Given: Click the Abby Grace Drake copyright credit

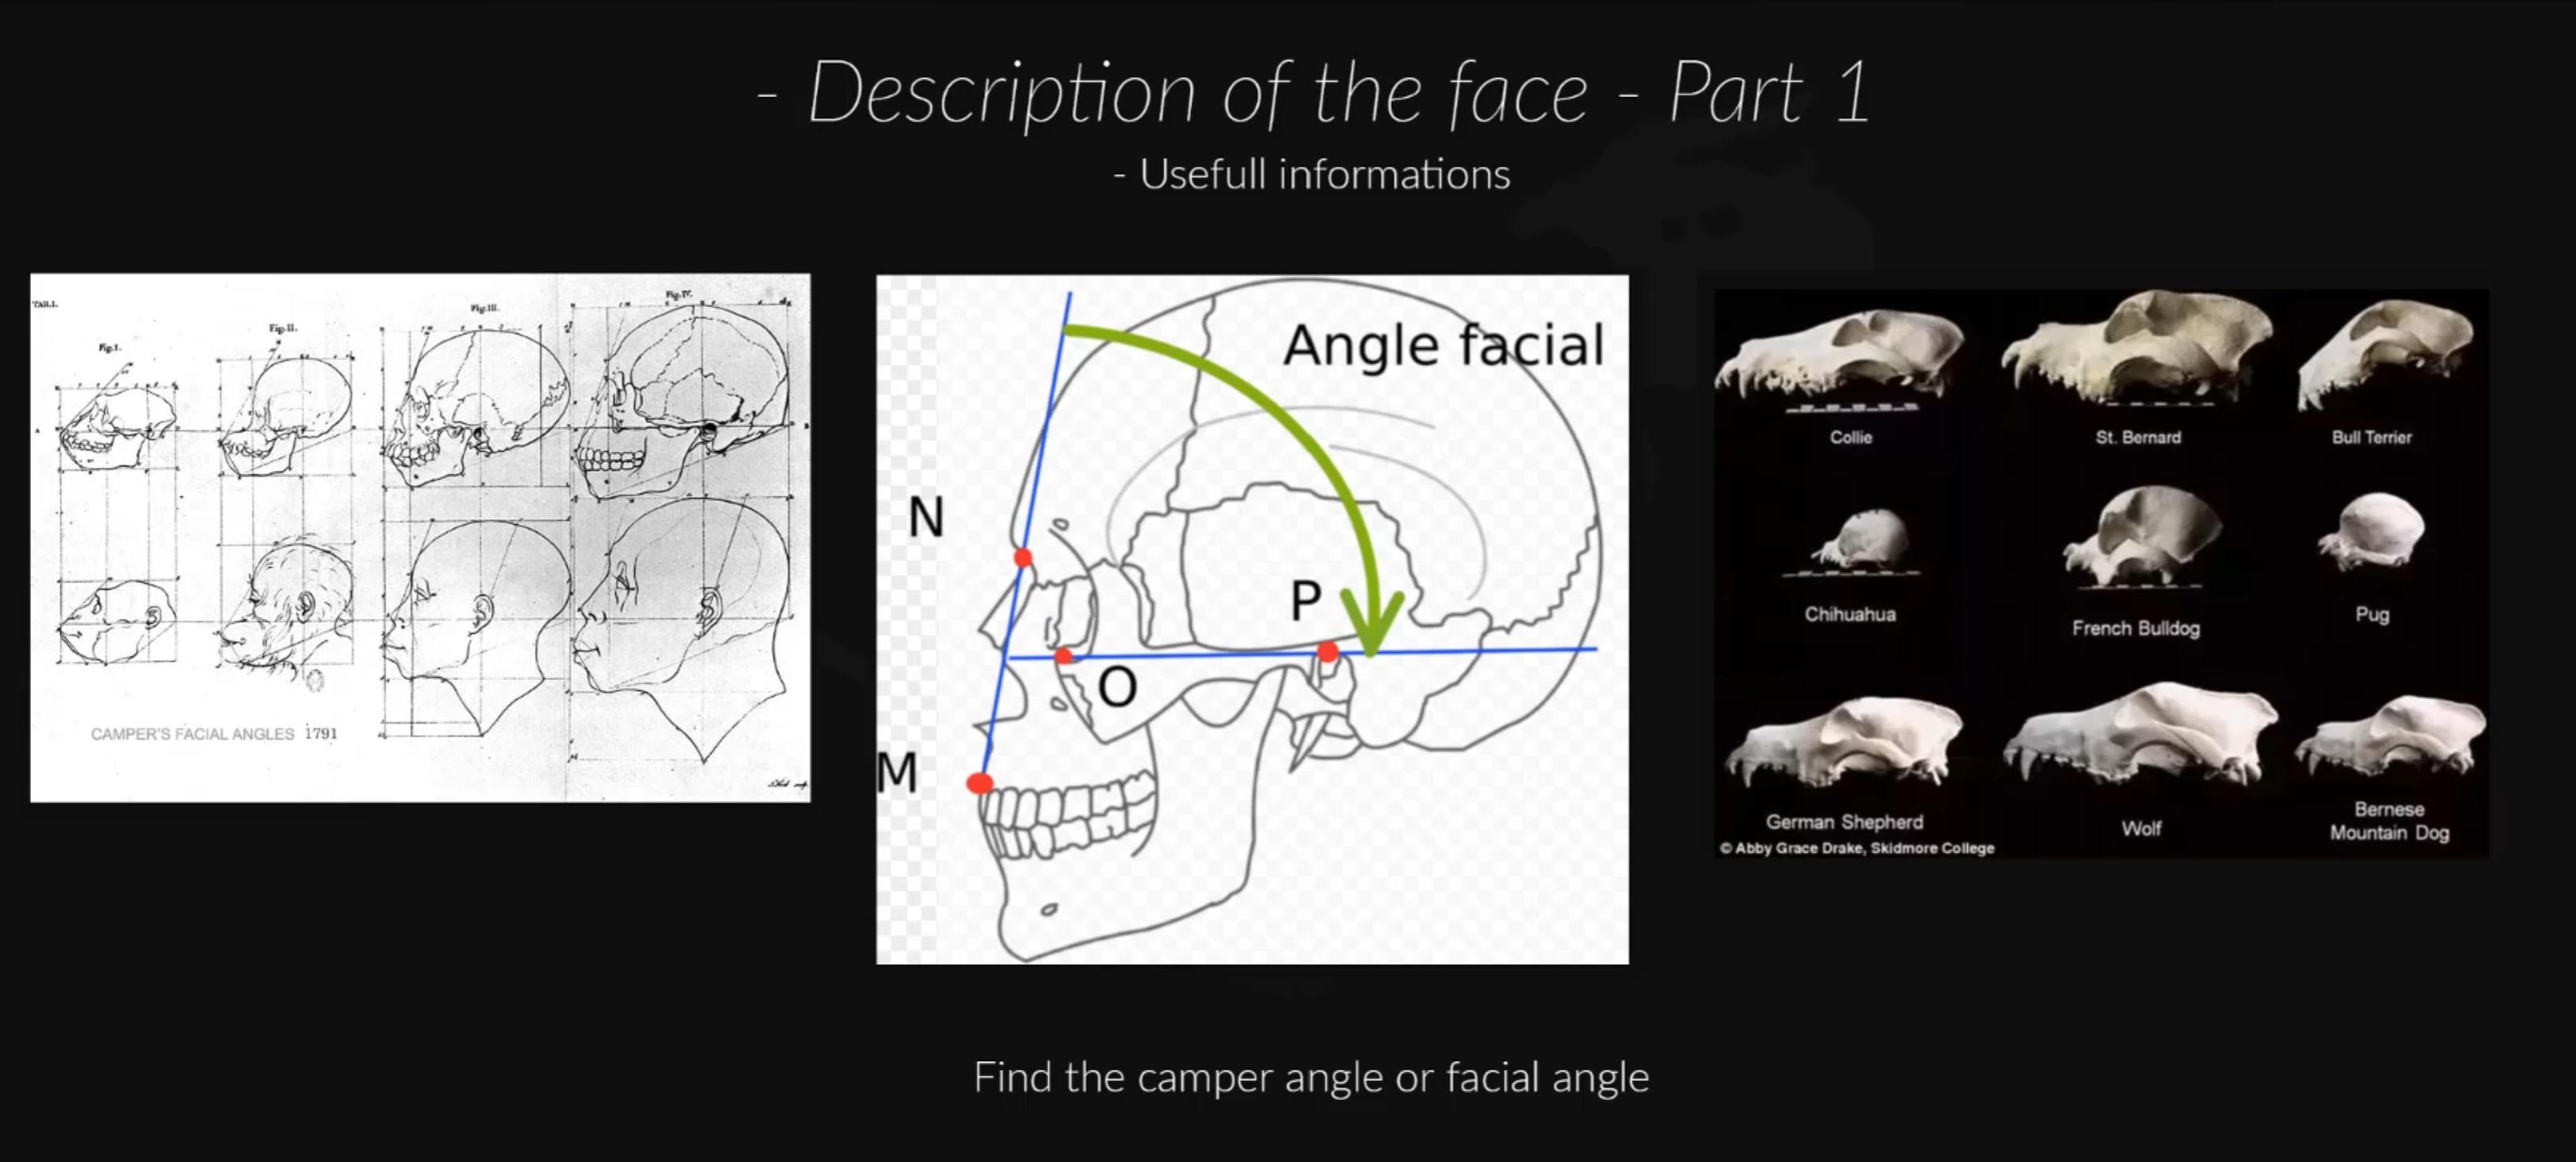Looking at the screenshot, I should pos(1857,848).
